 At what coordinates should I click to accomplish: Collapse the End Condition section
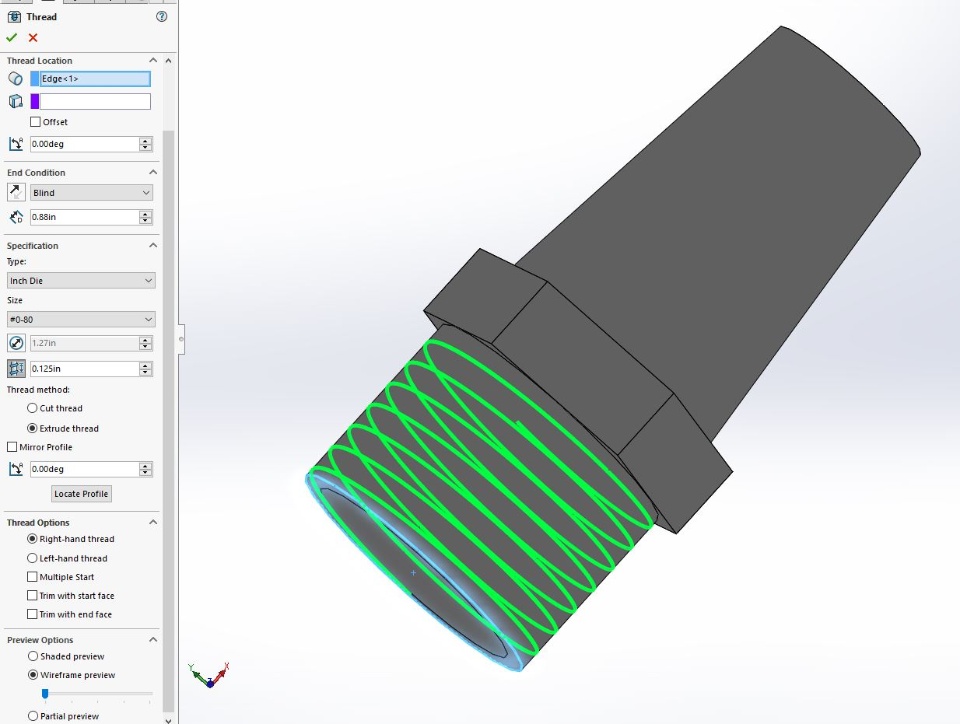point(153,172)
